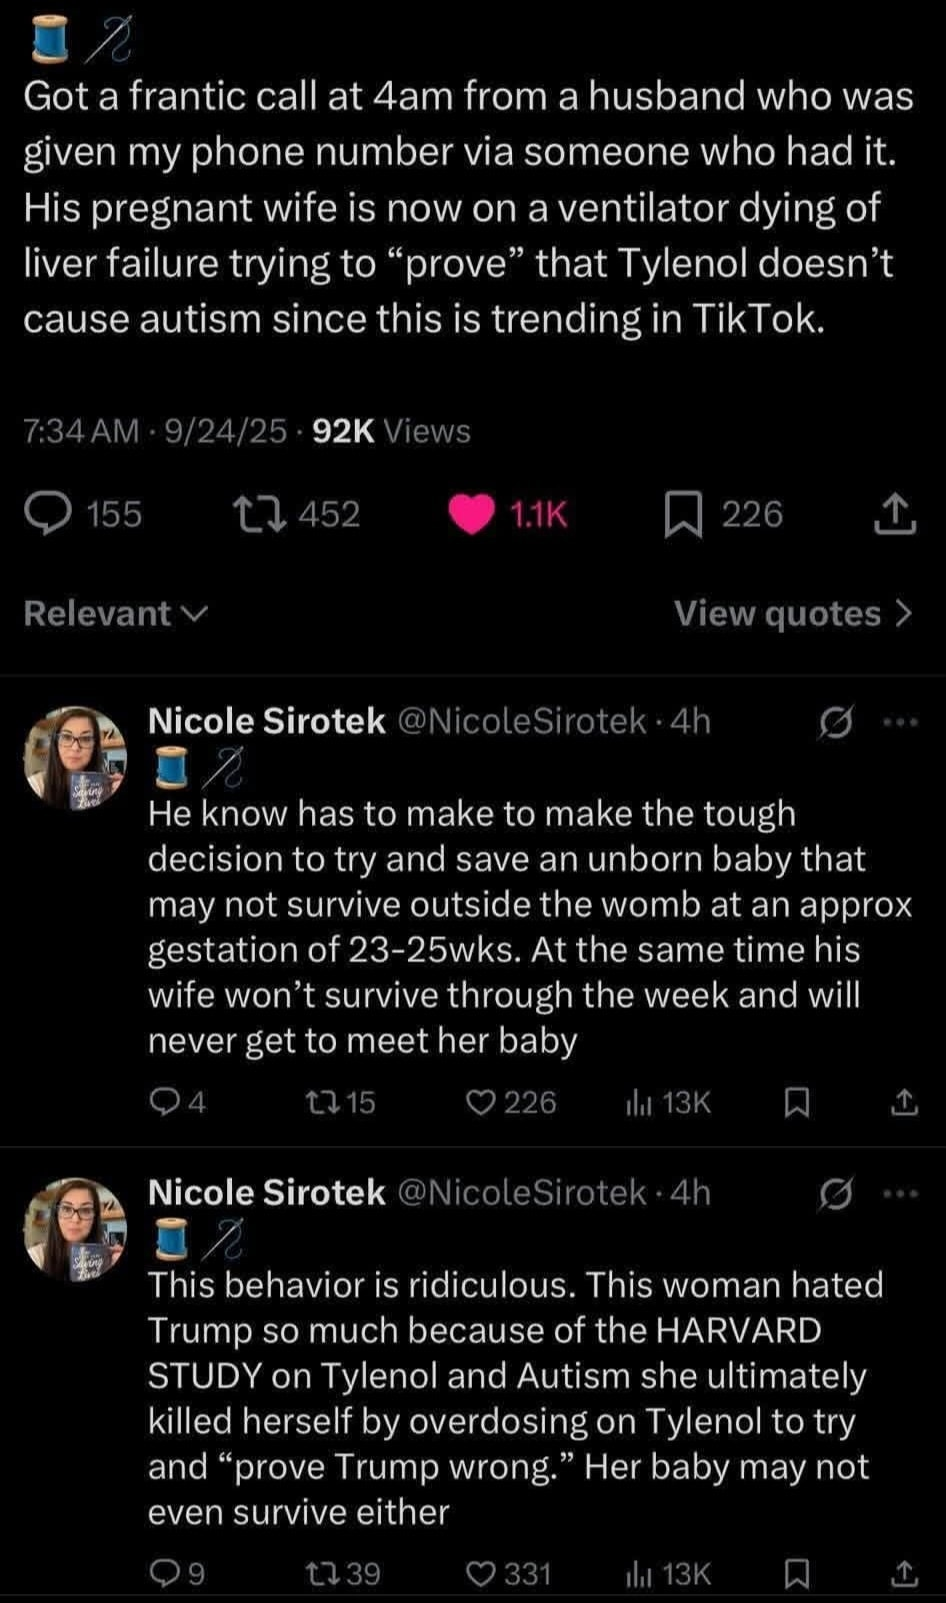Unlike the main post via pink heart
946x1603 pixels.
(472, 515)
